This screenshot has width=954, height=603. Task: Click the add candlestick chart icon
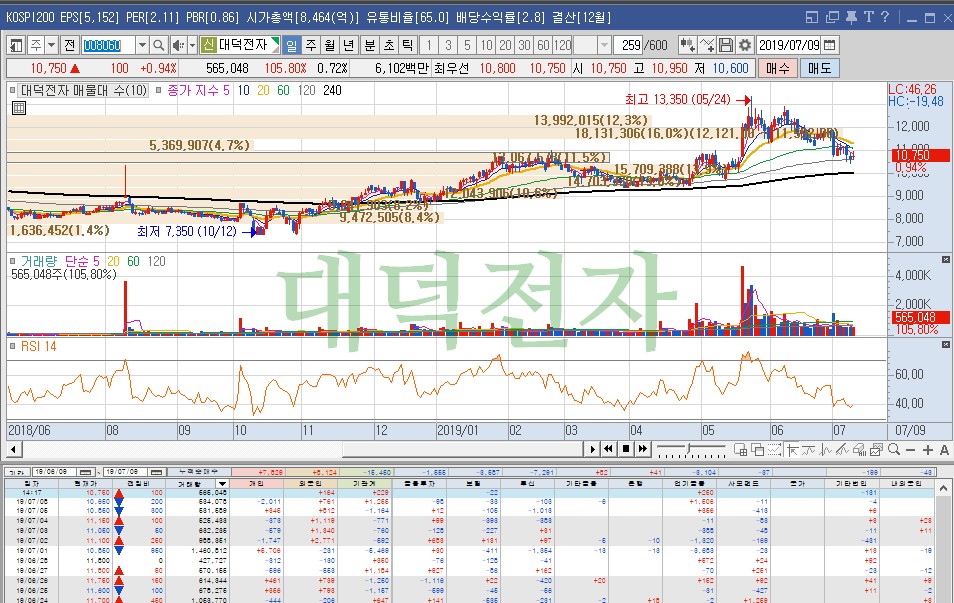688,45
